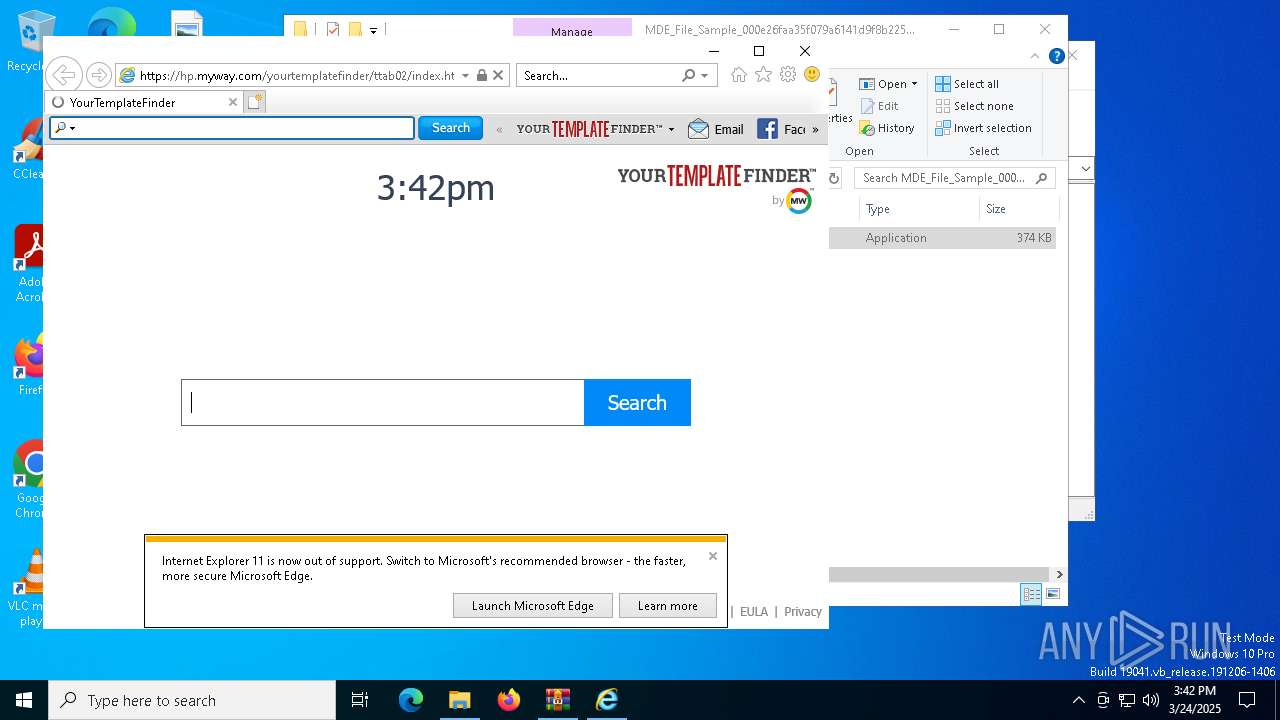Open the toolbar search magnifier dropdown

[x=64, y=128]
